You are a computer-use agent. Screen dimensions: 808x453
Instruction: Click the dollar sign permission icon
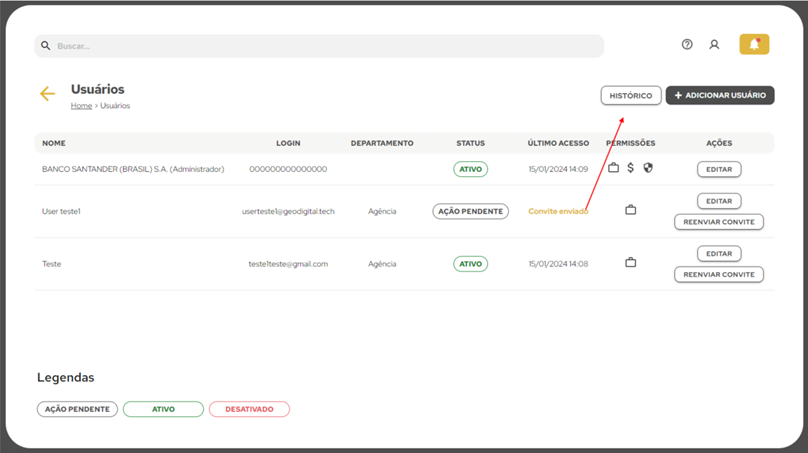(x=630, y=167)
